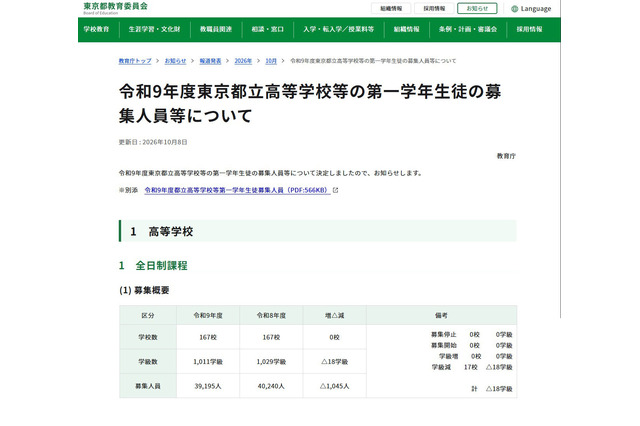
Task: Open the 採用情報 navigation menu item
Action: [529, 29]
